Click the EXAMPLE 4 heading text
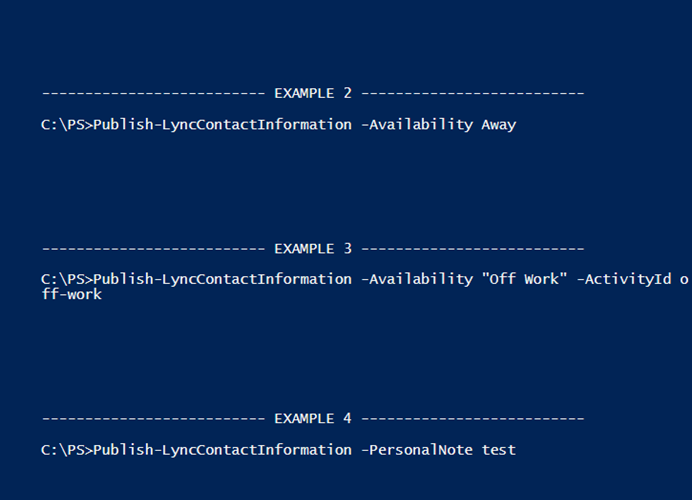Screen dimensions: 692x500 tap(313, 418)
